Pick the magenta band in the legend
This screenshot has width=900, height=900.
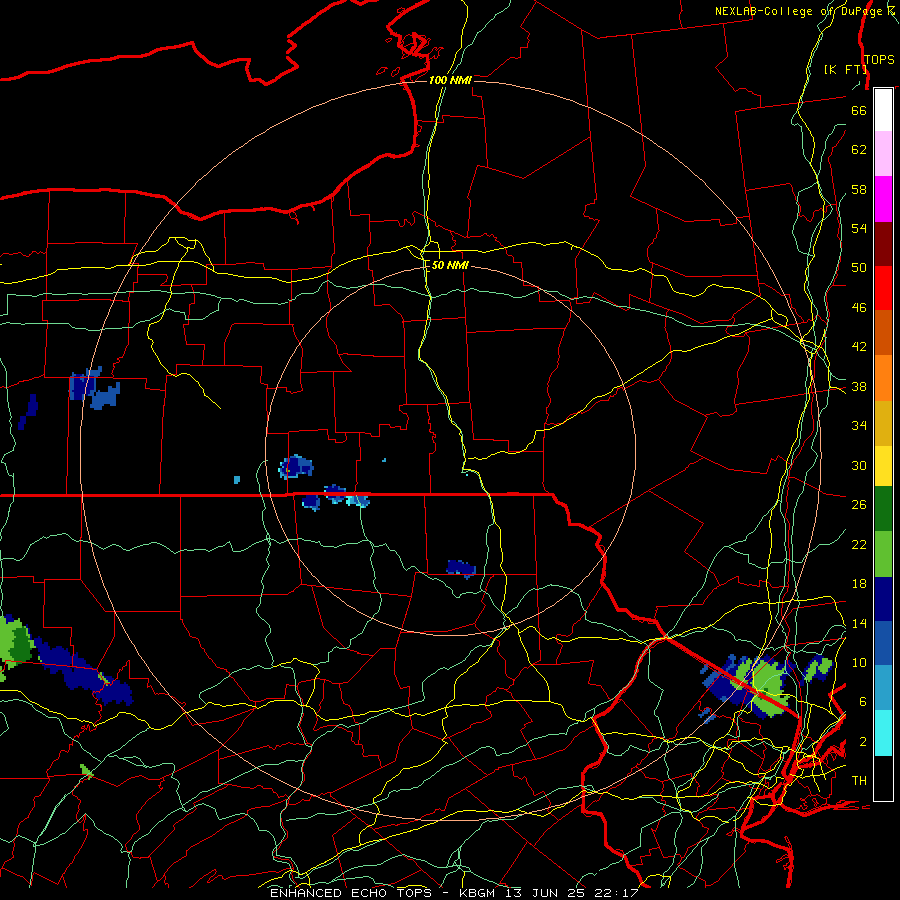tap(883, 199)
